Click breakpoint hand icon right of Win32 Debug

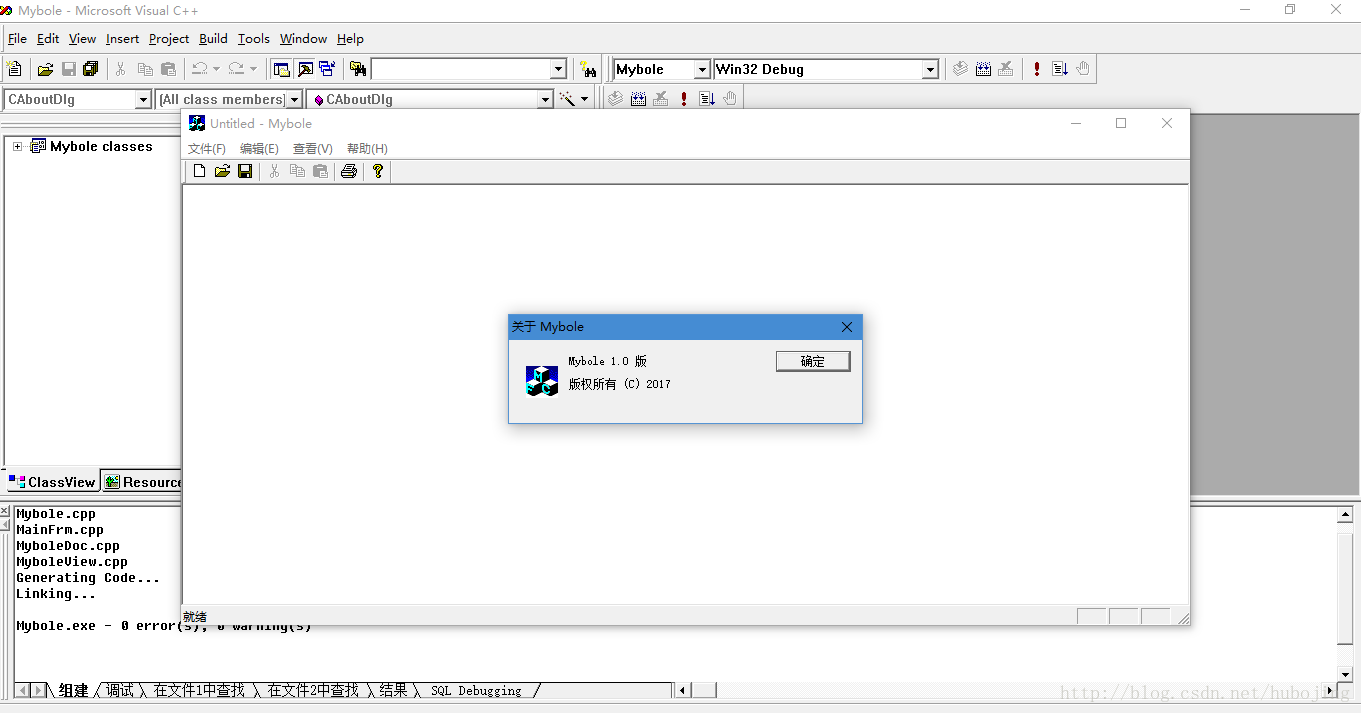click(x=1083, y=69)
